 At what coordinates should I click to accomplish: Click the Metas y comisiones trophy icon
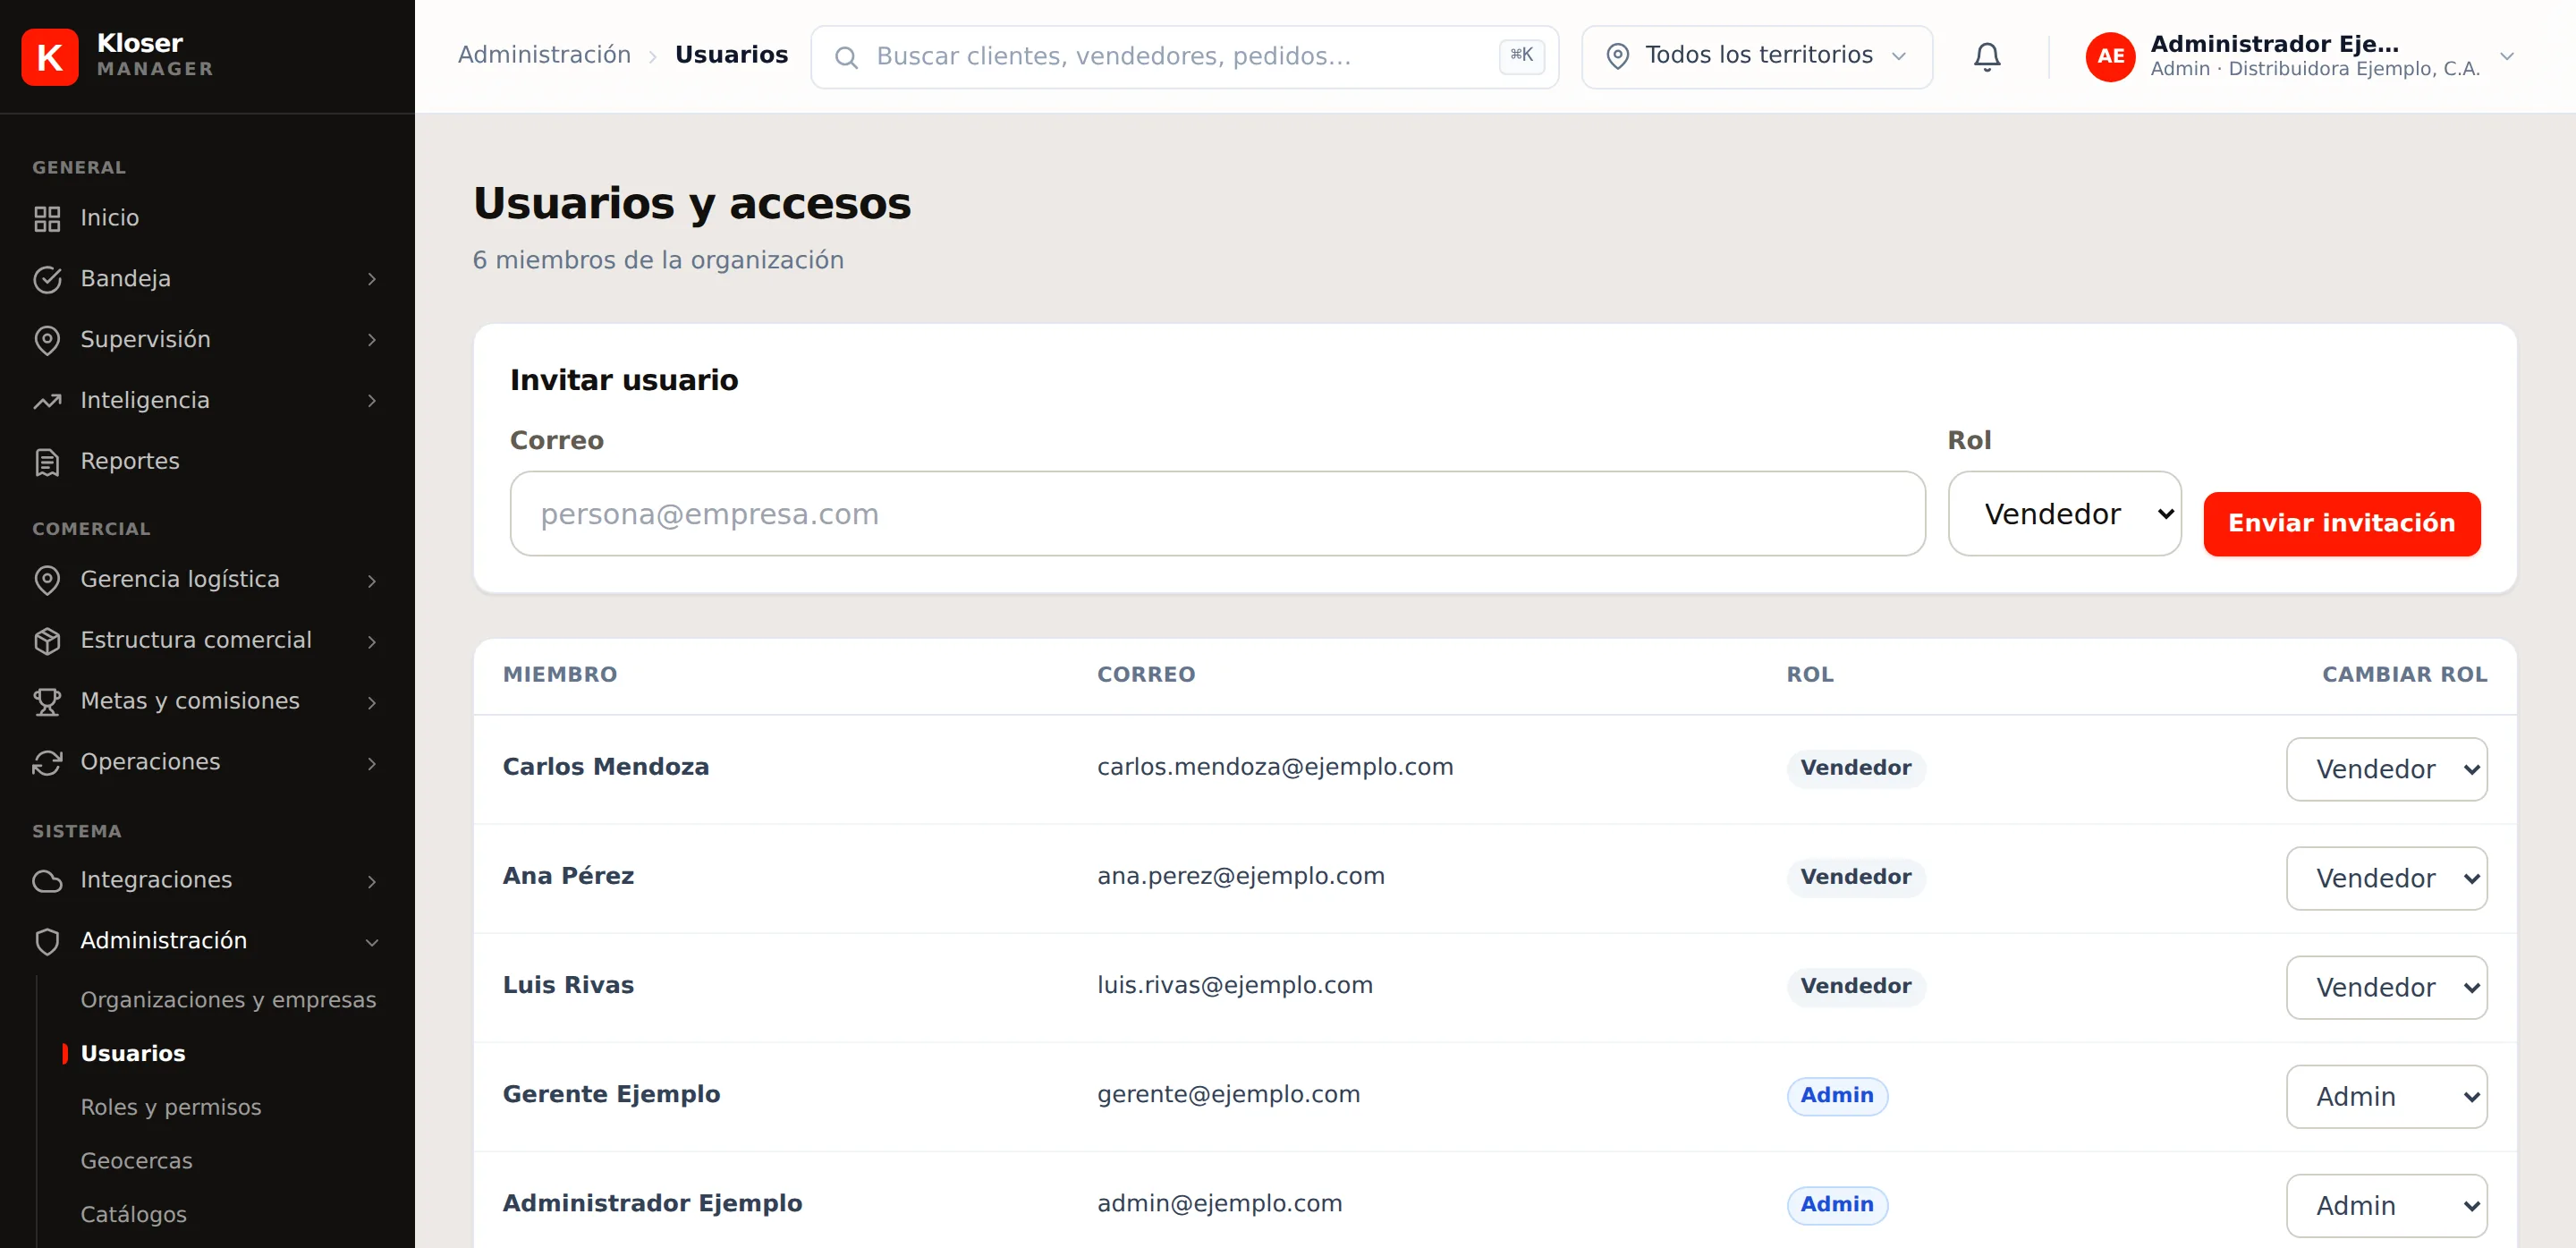(47, 702)
